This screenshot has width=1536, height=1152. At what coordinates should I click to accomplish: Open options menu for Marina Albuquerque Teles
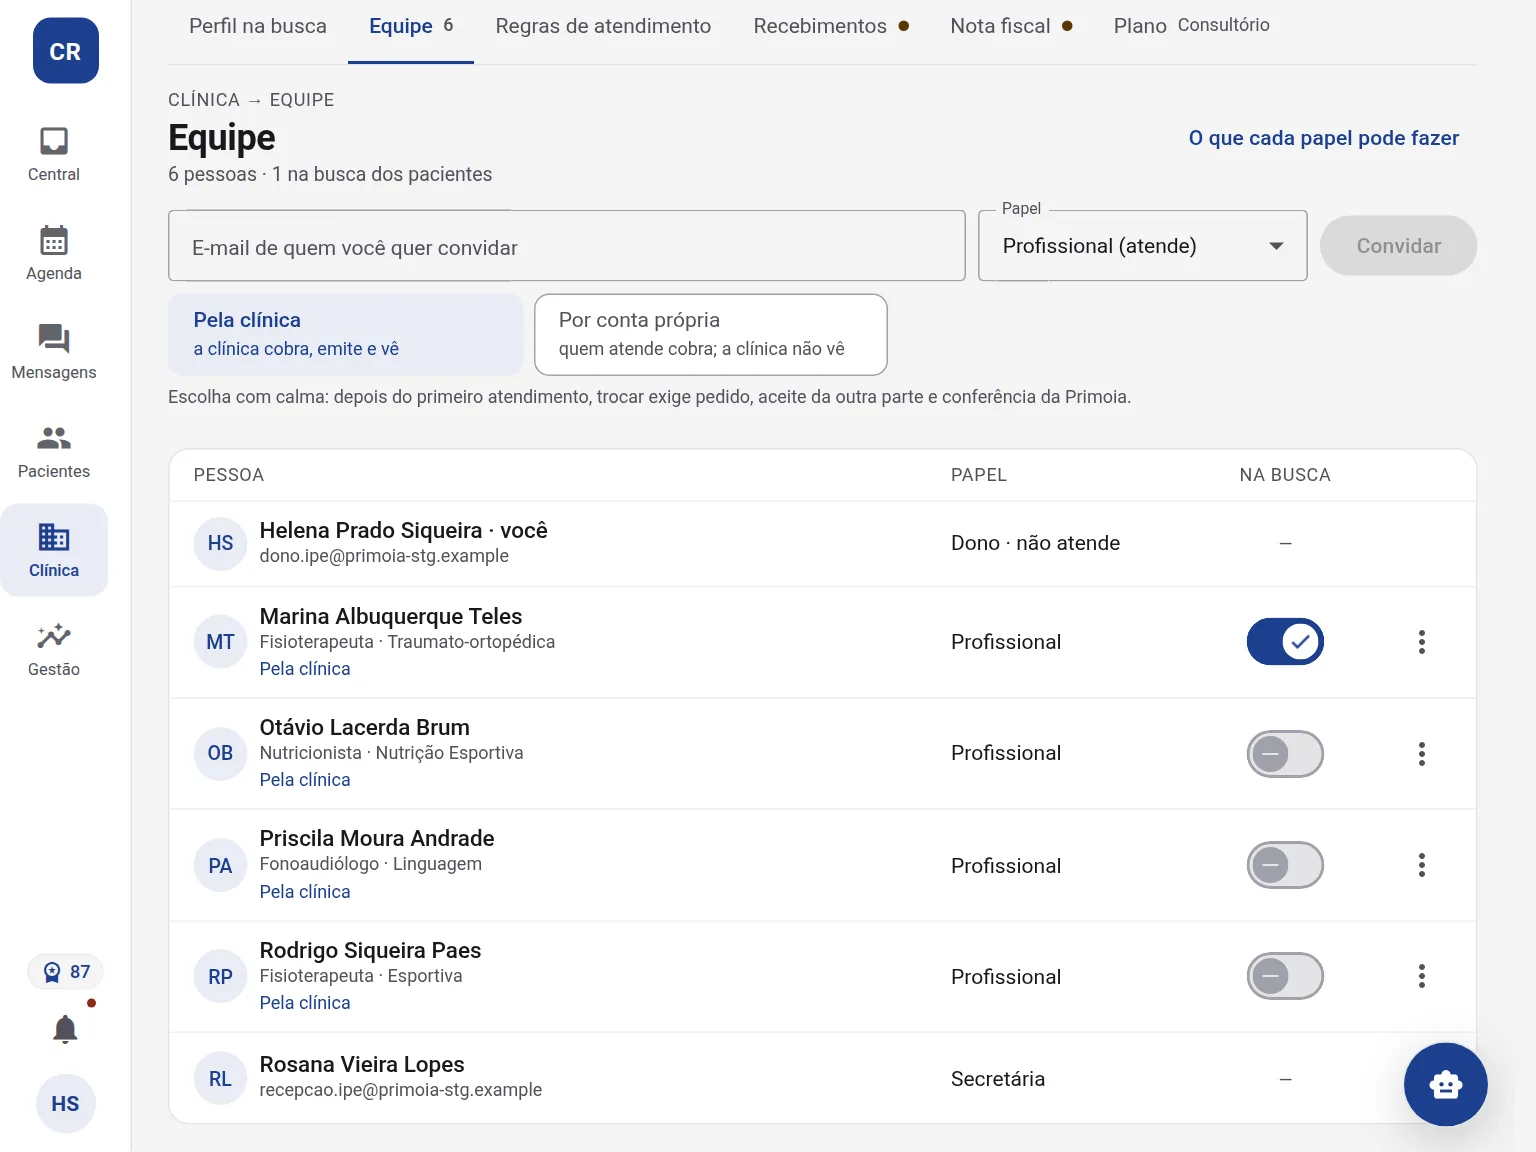point(1421,642)
